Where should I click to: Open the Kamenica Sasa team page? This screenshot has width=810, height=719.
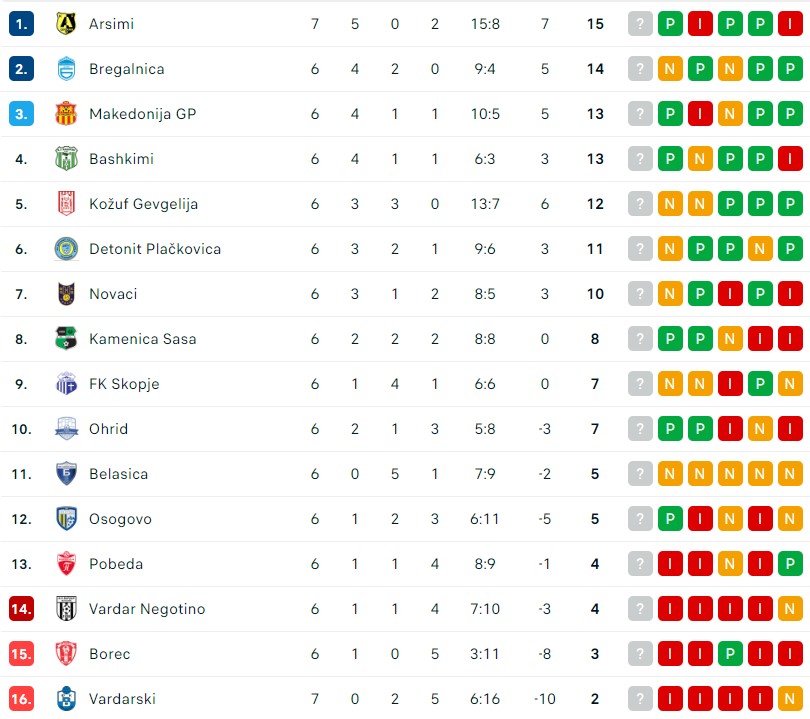tap(142, 339)
